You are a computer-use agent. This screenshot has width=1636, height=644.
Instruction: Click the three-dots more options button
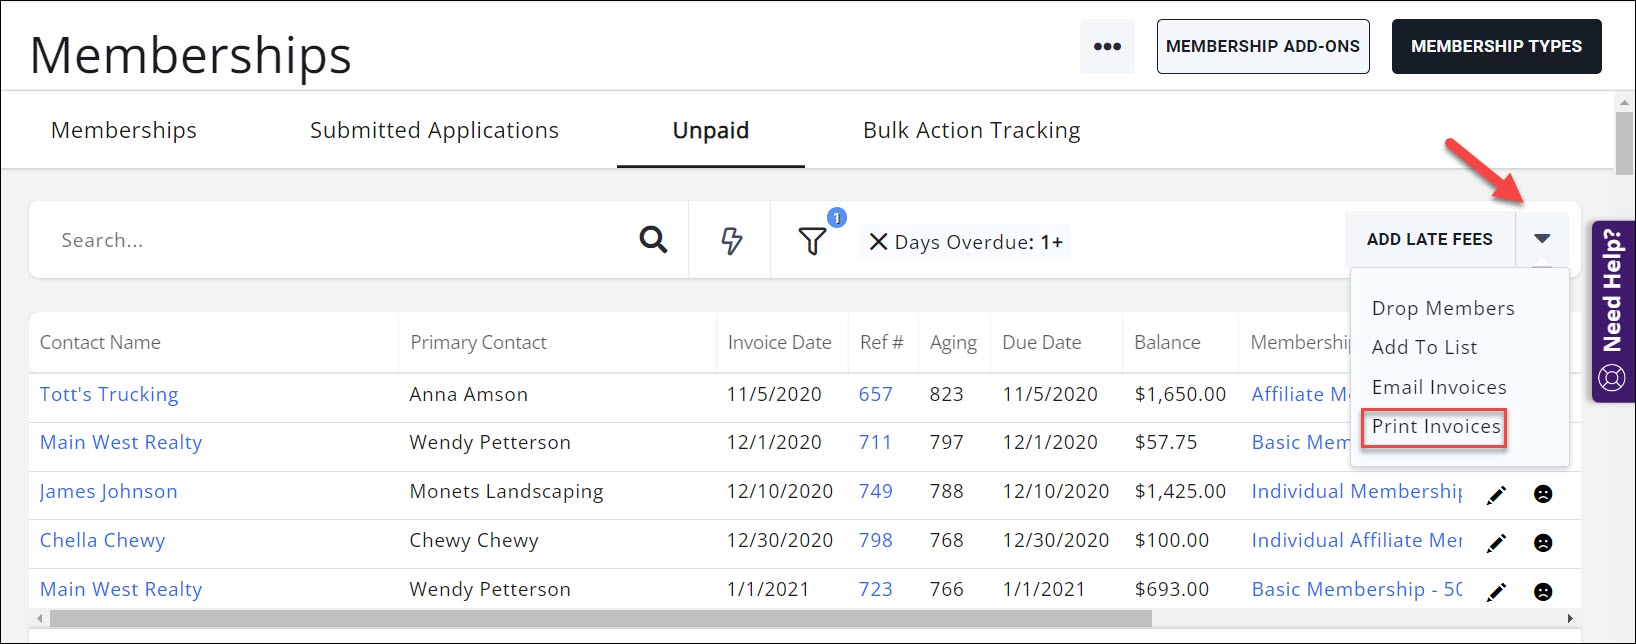(x=1107, y=46)
